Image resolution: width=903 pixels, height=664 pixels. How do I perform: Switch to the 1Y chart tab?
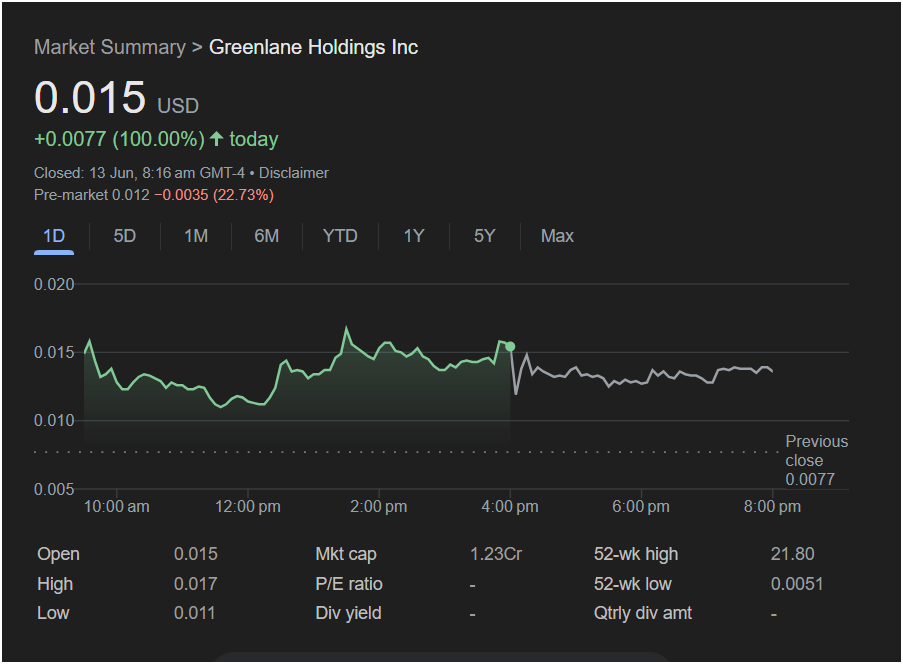coord(413,236)
